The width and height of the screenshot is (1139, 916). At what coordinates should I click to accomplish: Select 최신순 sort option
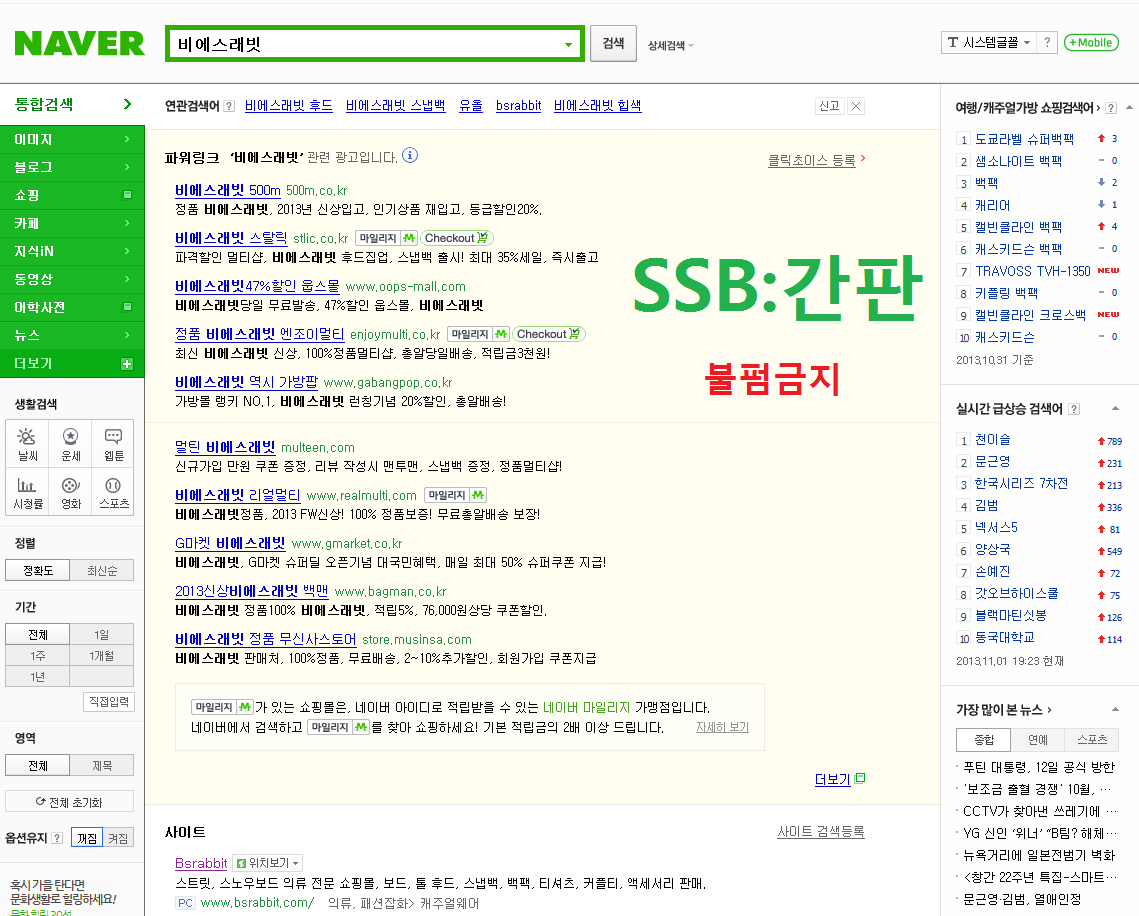pos(102,570)
